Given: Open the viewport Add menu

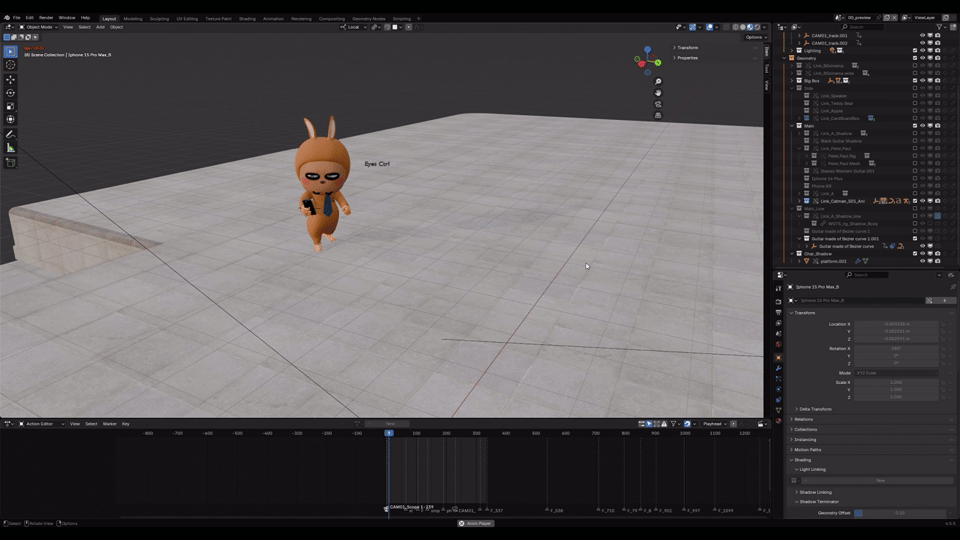Looking at the screenshot, I should [x=100, y=27].
